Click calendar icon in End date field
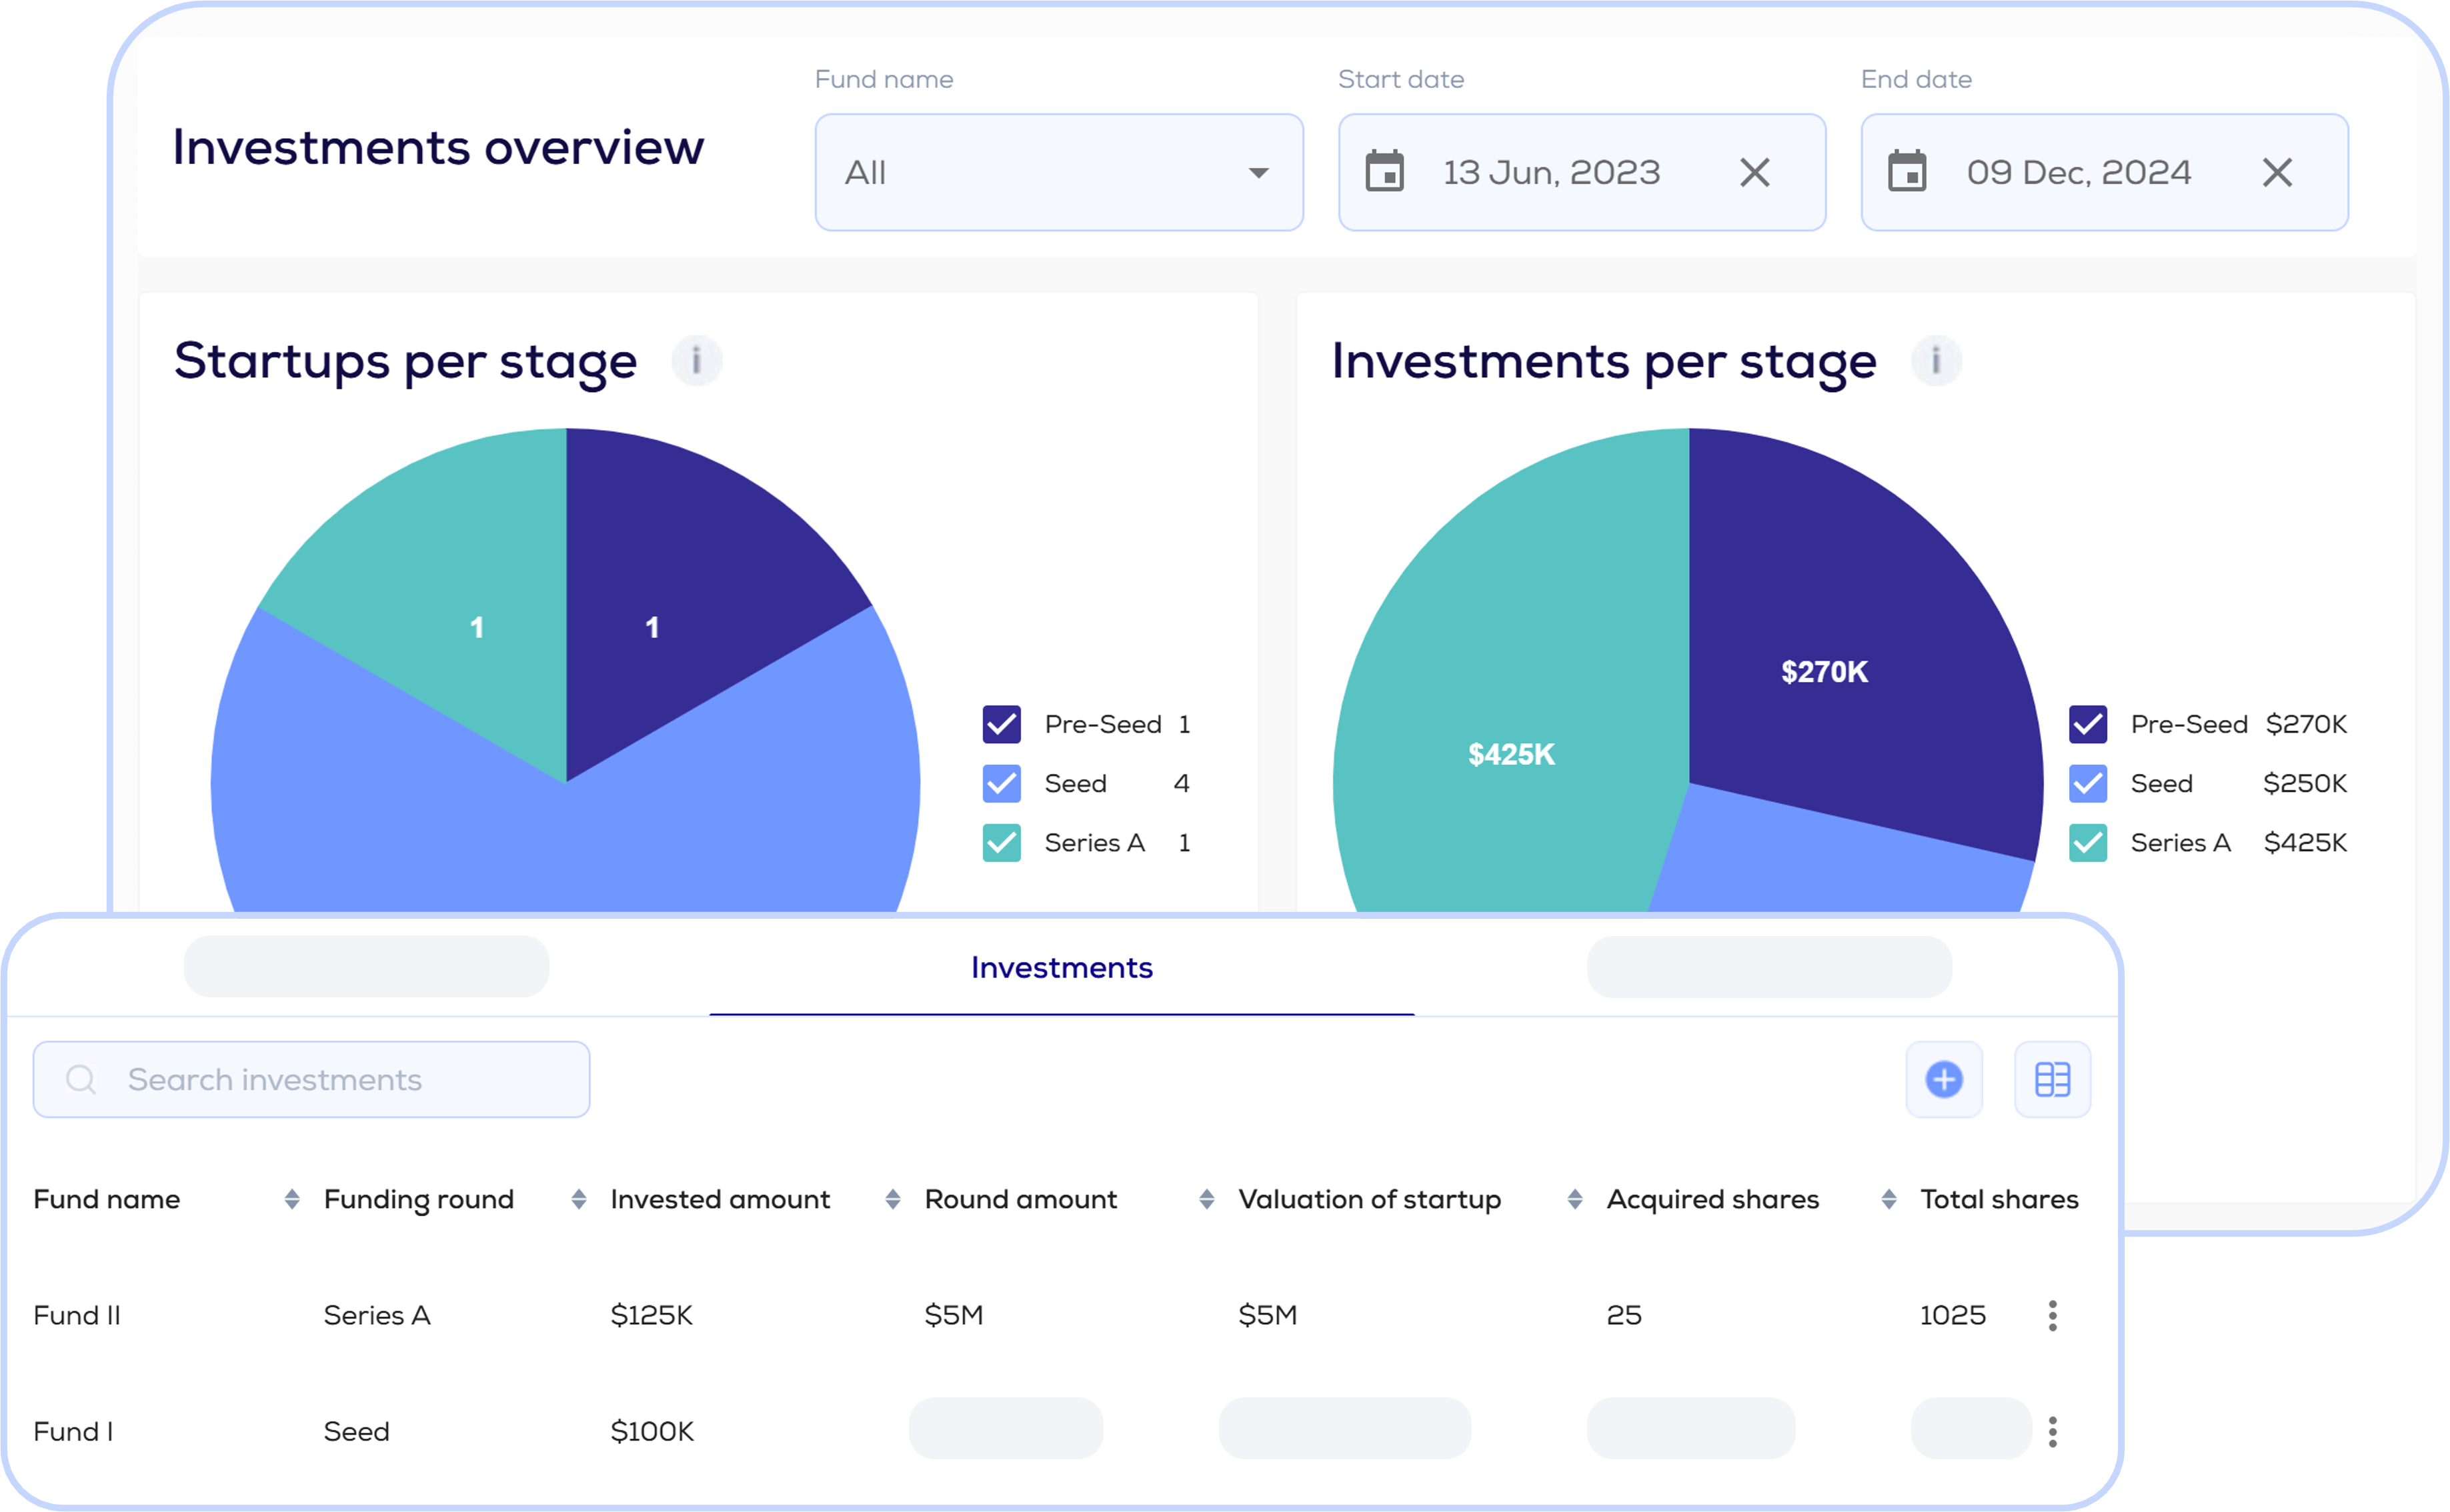The height and width of the screenshot is (1512, 2450). (1907, 171)
